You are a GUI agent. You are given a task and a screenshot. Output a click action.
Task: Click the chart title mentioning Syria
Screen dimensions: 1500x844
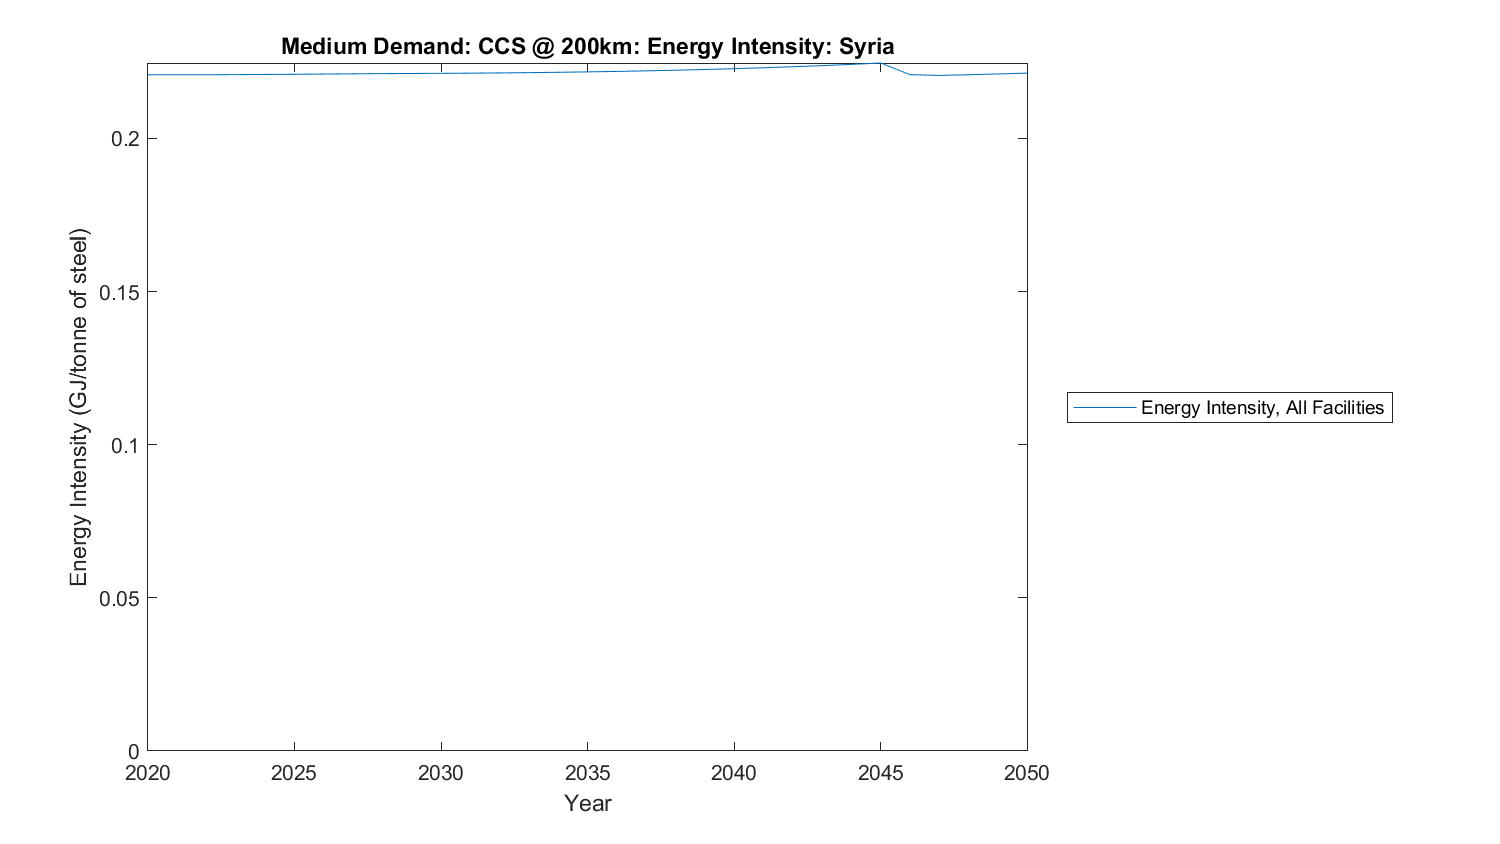(587, 46)
